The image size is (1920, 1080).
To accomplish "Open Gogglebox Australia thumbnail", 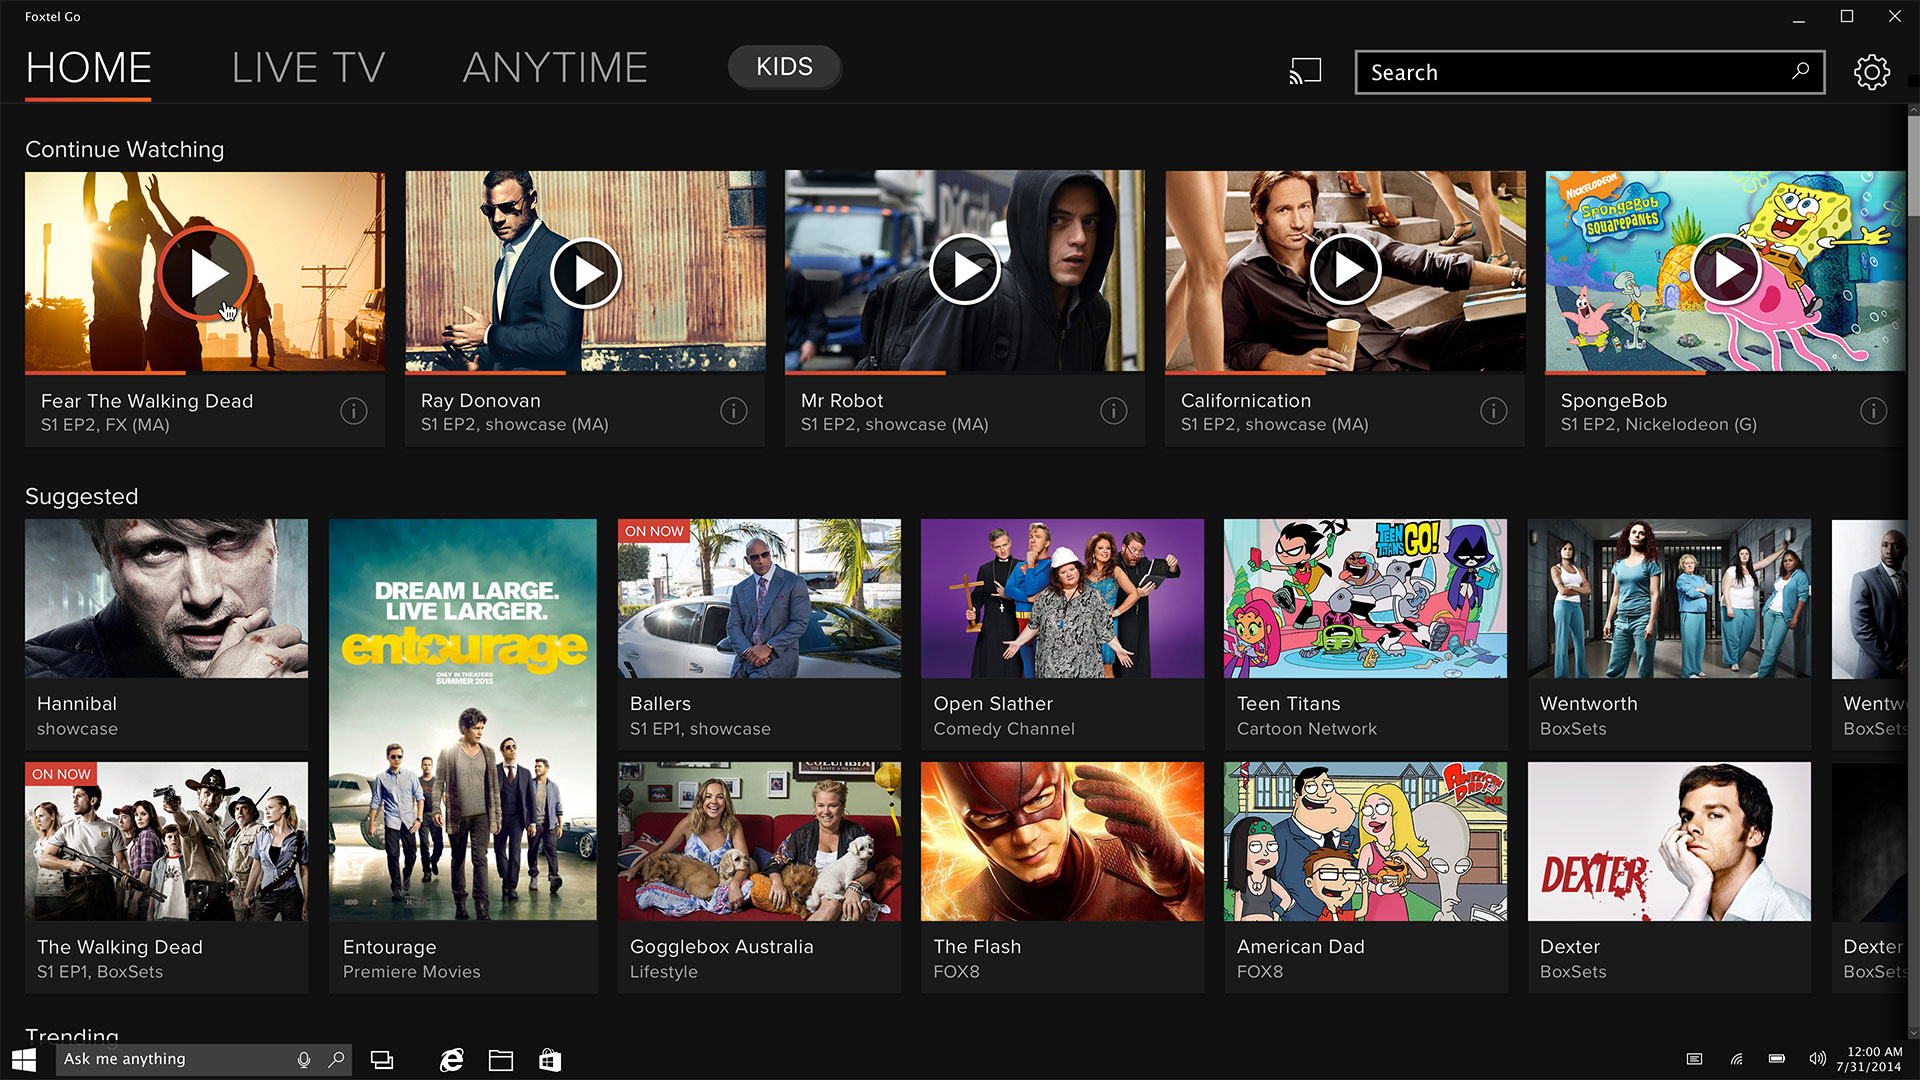I will 759,841.
